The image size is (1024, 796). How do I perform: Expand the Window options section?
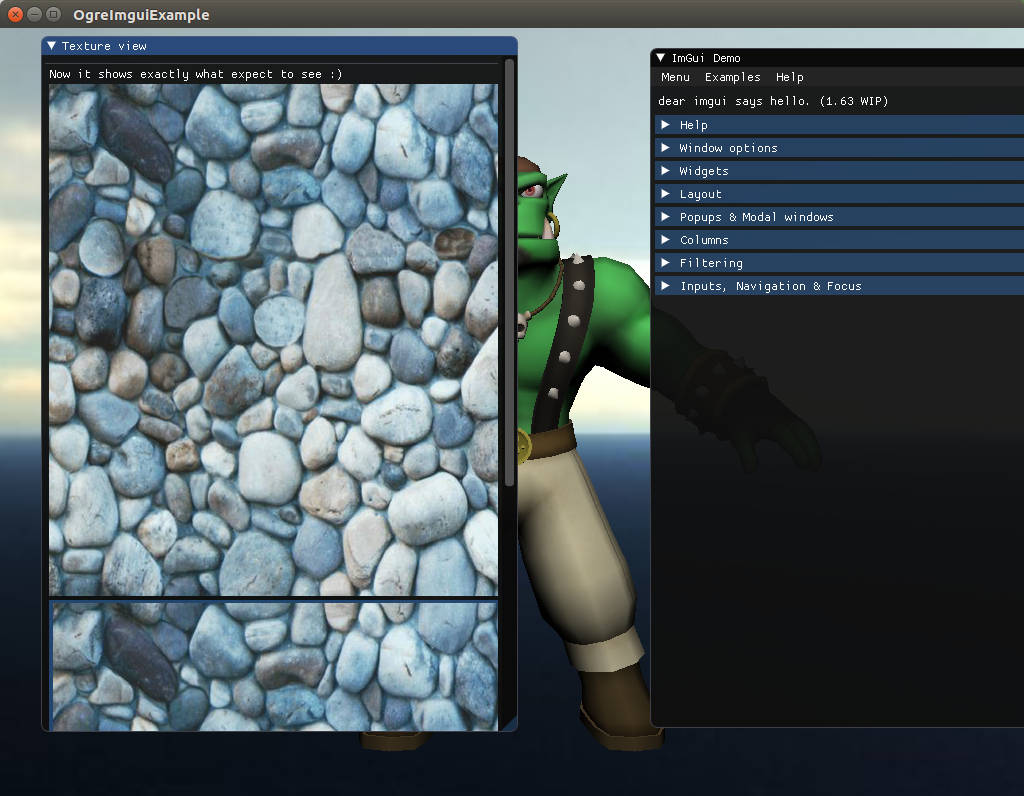839,148
